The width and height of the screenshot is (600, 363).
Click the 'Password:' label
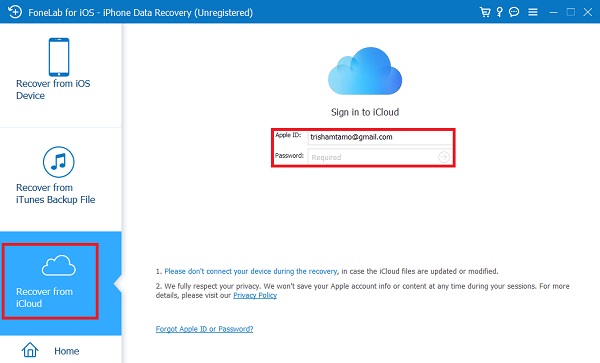coord(289,156)
